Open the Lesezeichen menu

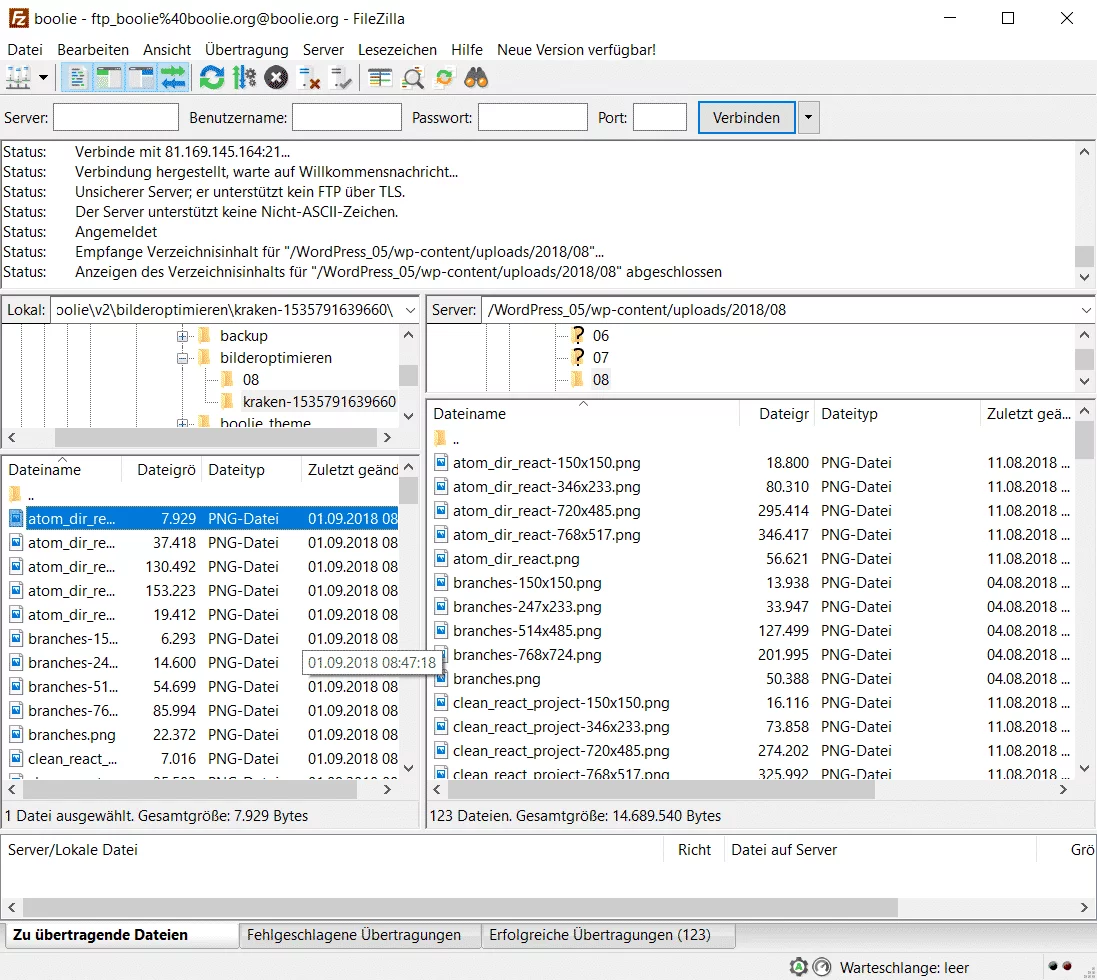[x=397, y=50]
